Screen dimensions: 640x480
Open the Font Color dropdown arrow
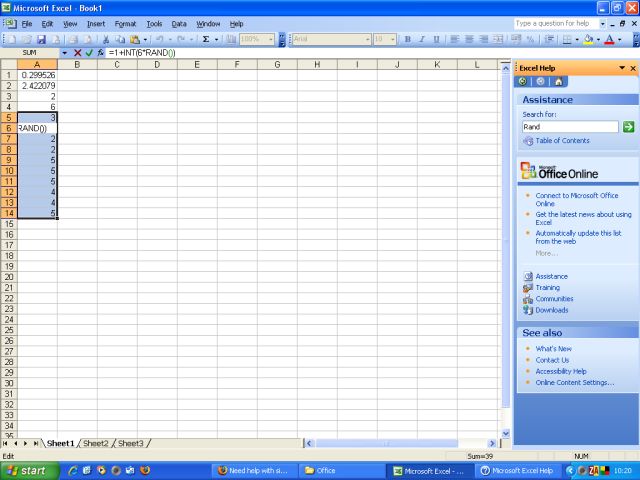click(x=620, y=40)
